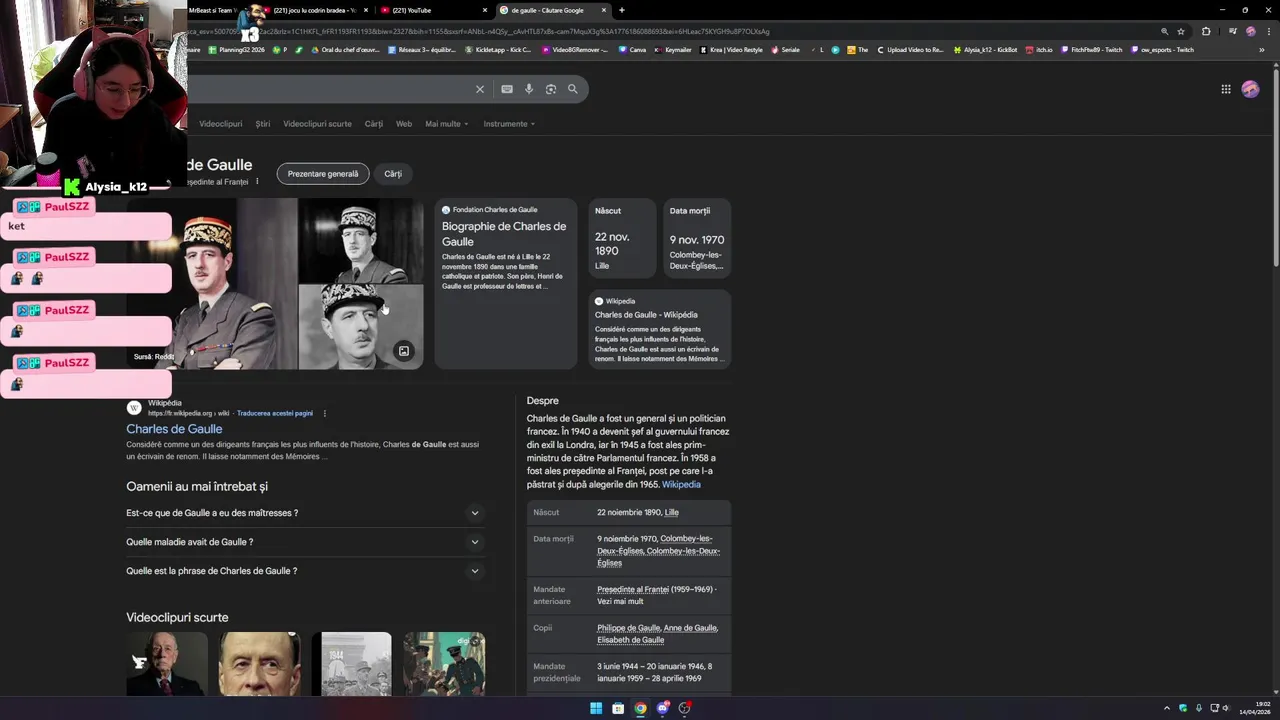Open the 'Președinte al Franței' link
Viewport: 1280px width, 720px height.
tap(633, 589)
